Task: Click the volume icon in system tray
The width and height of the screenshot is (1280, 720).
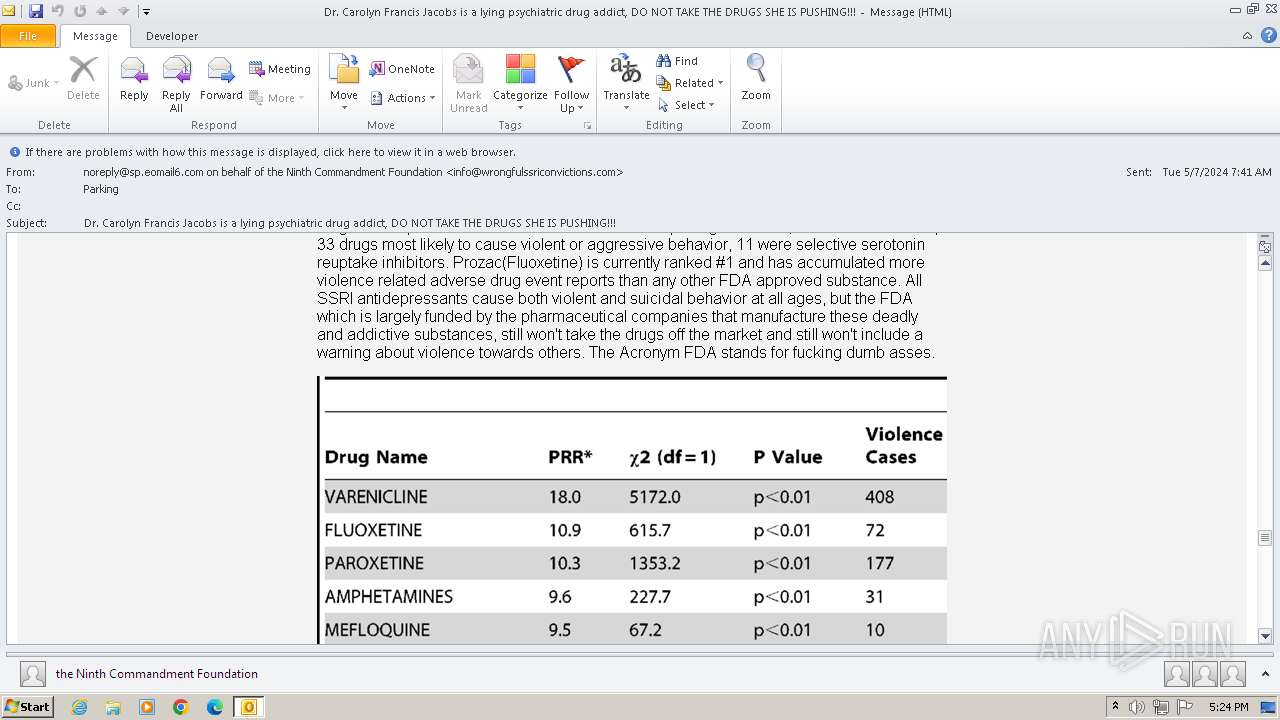Action: coord(1137,707)
